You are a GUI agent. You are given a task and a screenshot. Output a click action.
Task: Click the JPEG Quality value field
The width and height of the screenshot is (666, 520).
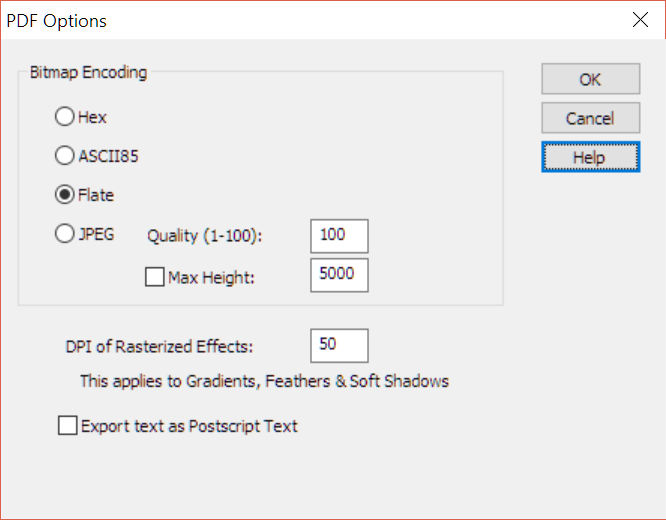[339, 236]
